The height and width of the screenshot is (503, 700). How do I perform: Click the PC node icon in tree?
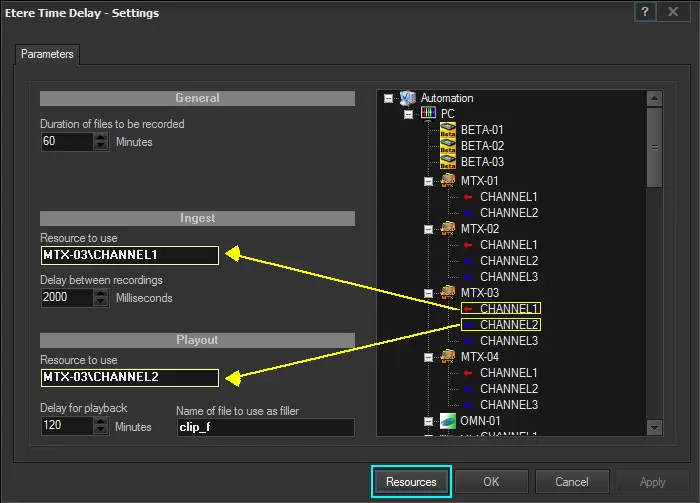[427, 114]
